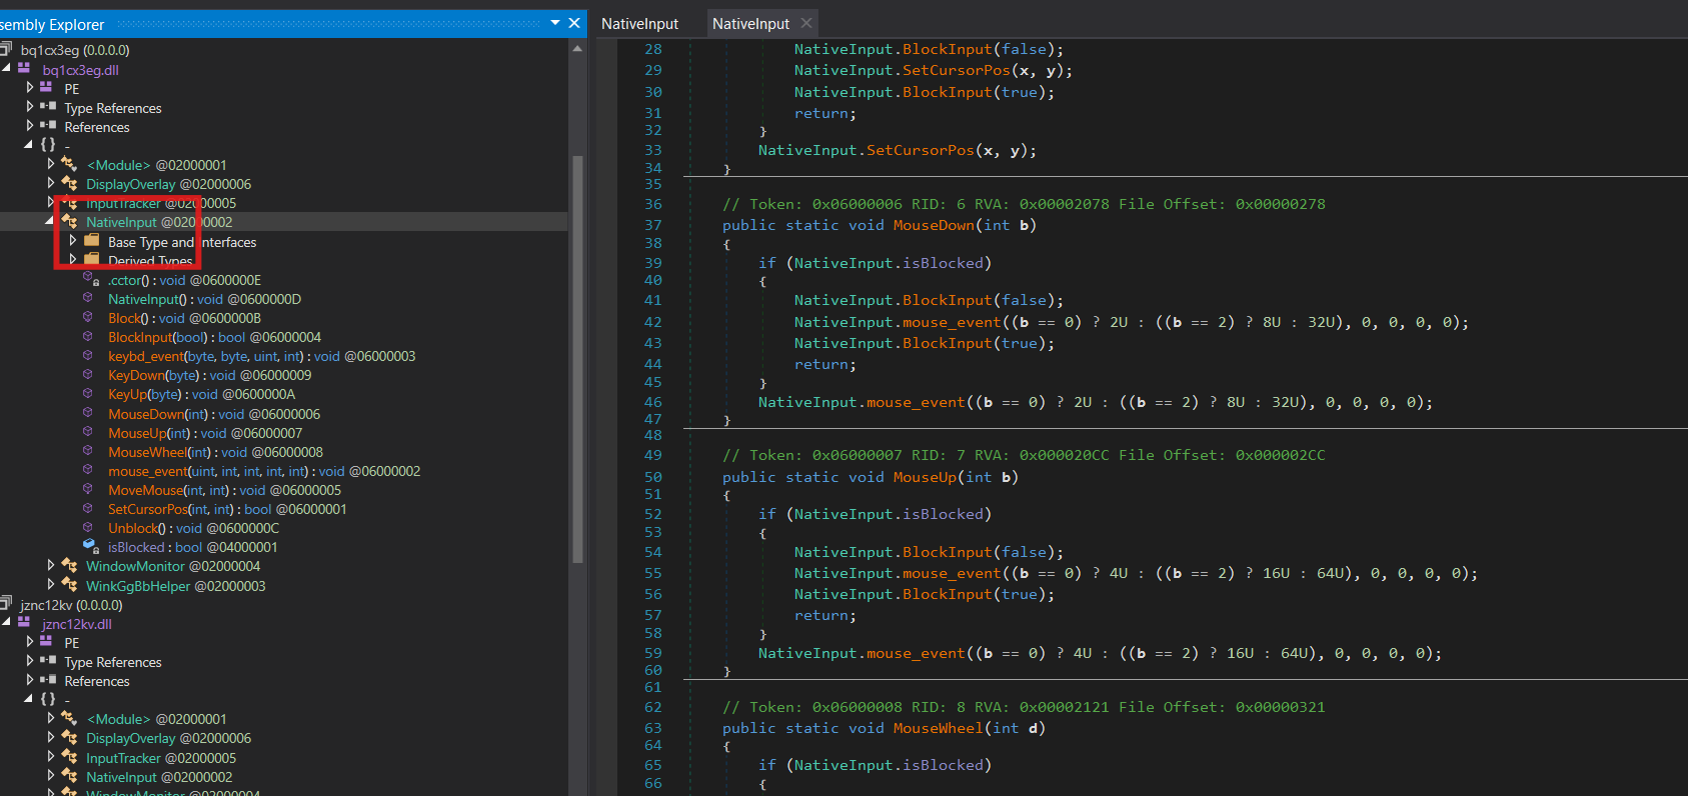The image size is (1688, 796).
Task: Click the method icon beside .cctor()
Action: [90, 279]
